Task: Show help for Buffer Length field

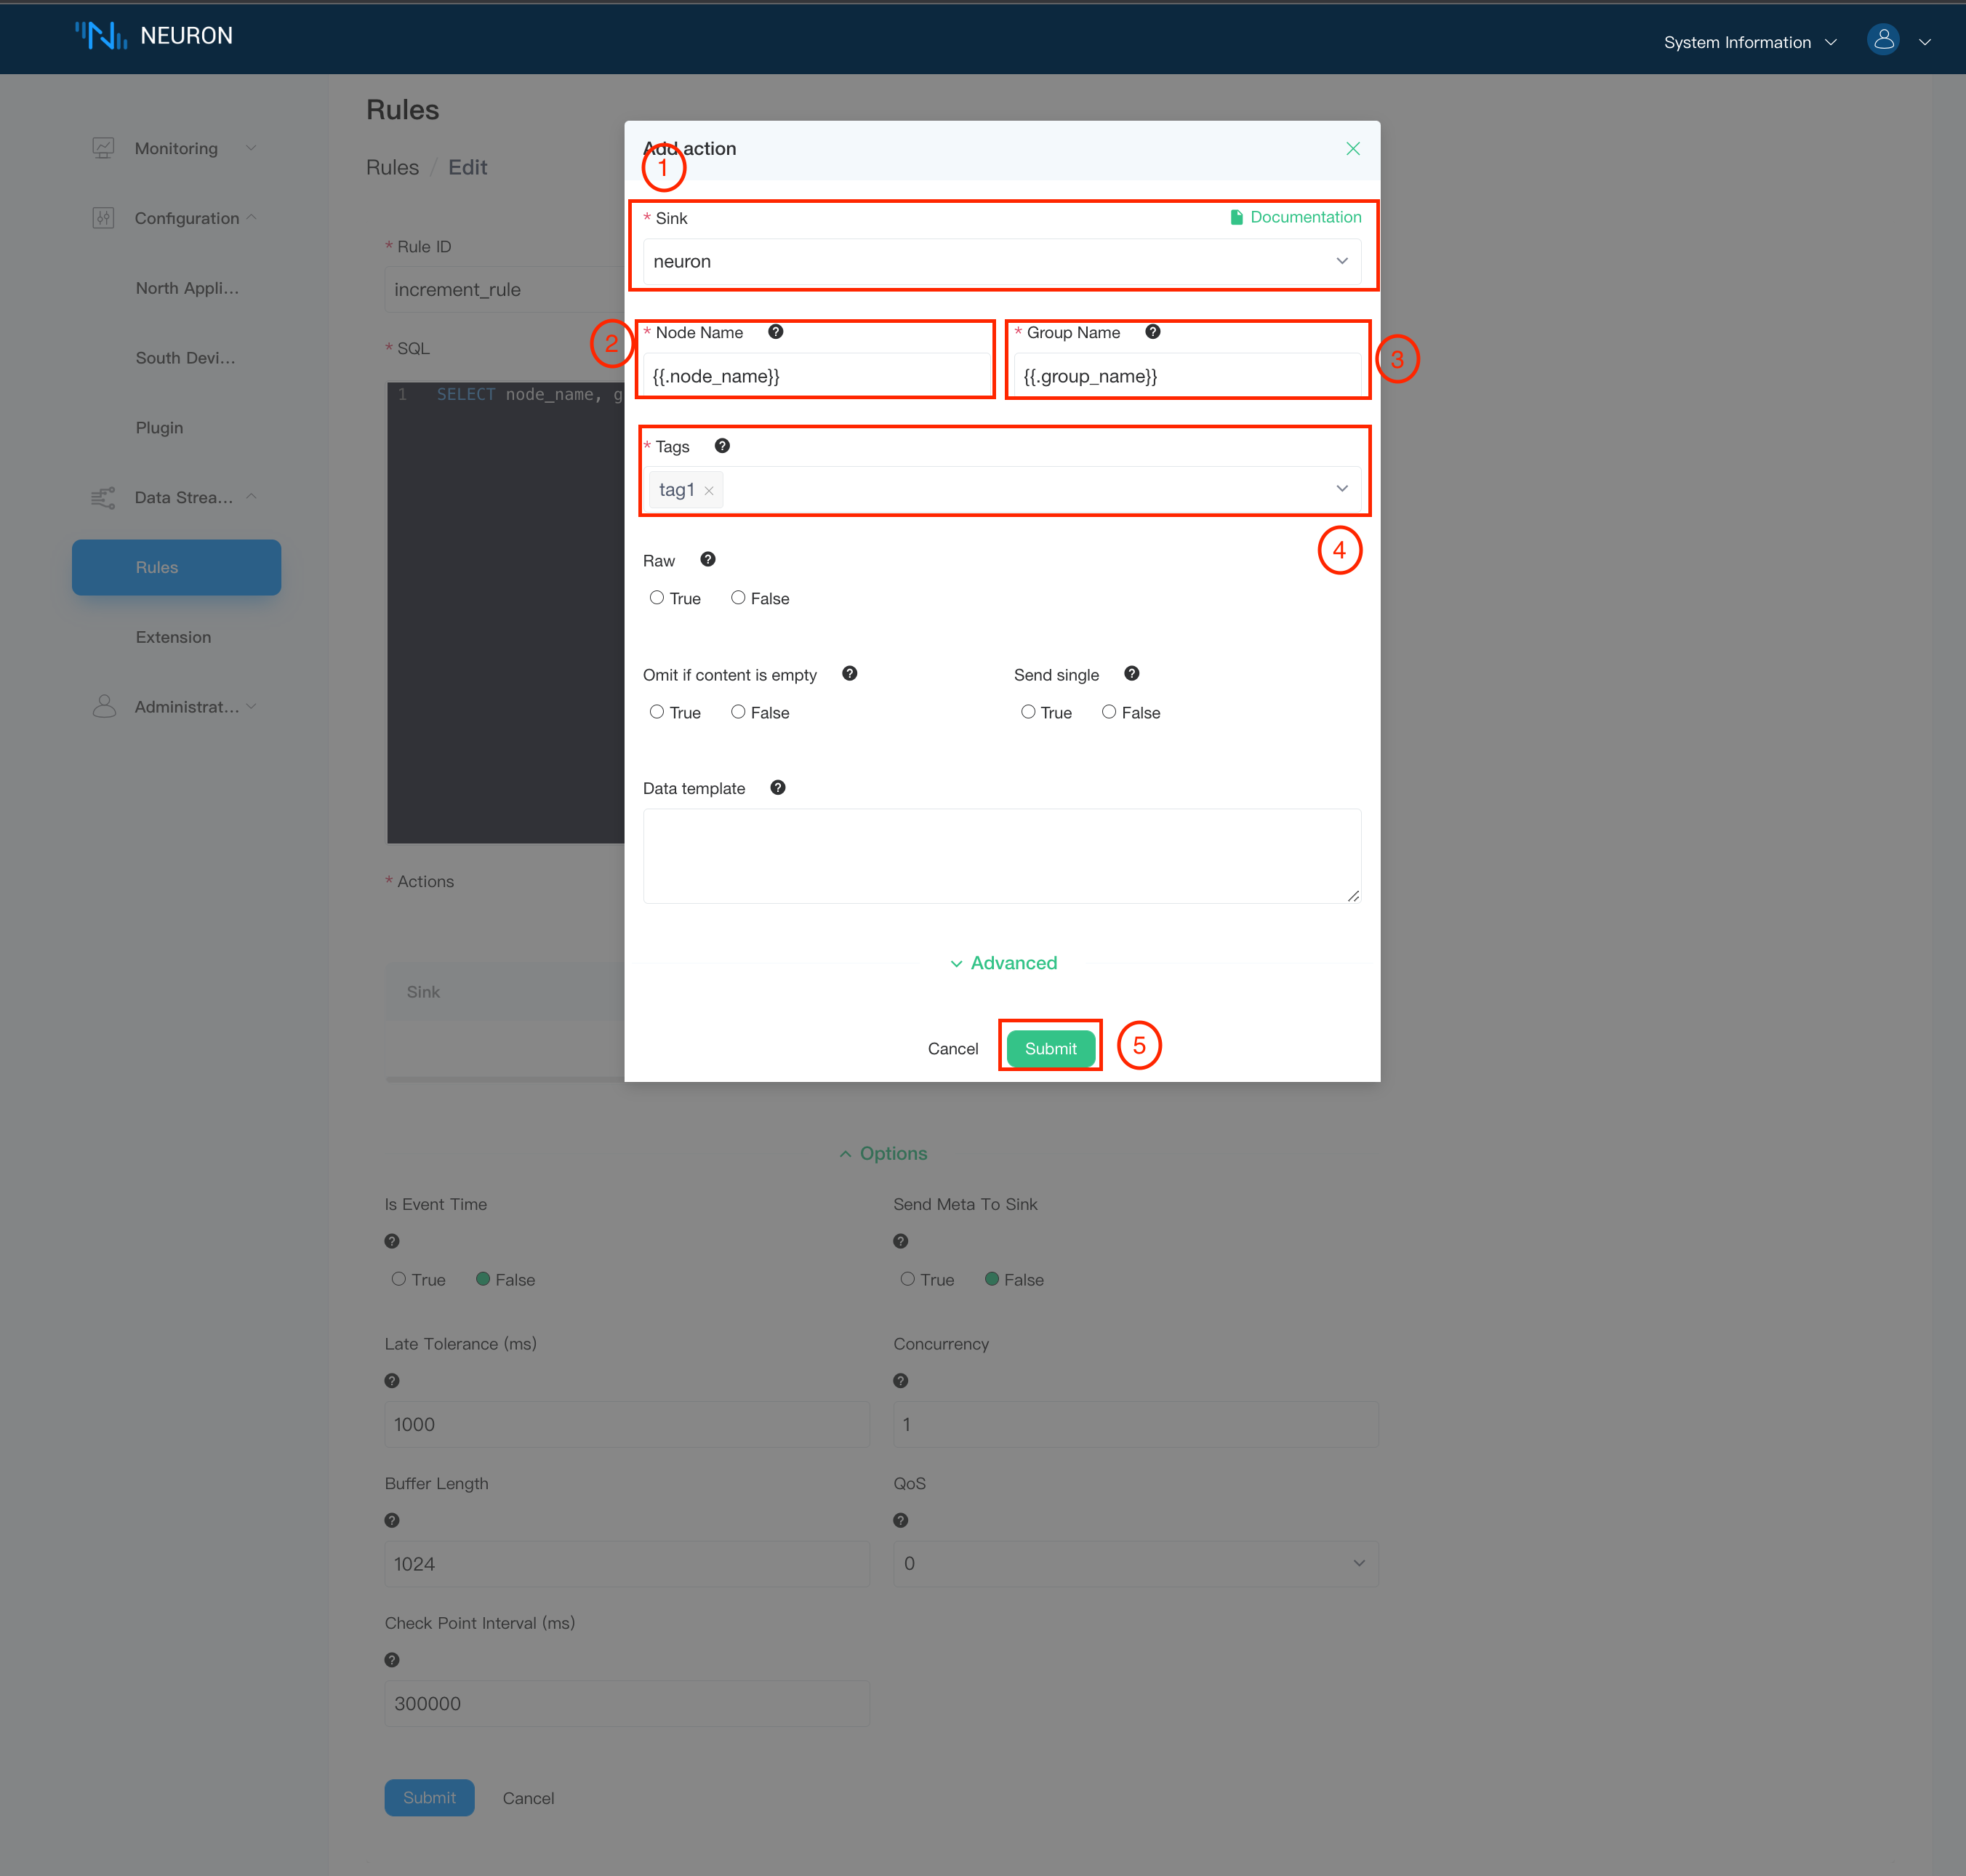Action: pos(392,1520)
